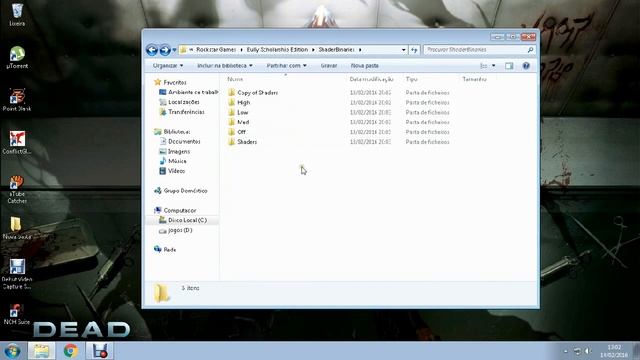Click the network tray icon

click(x=577, y=351)
